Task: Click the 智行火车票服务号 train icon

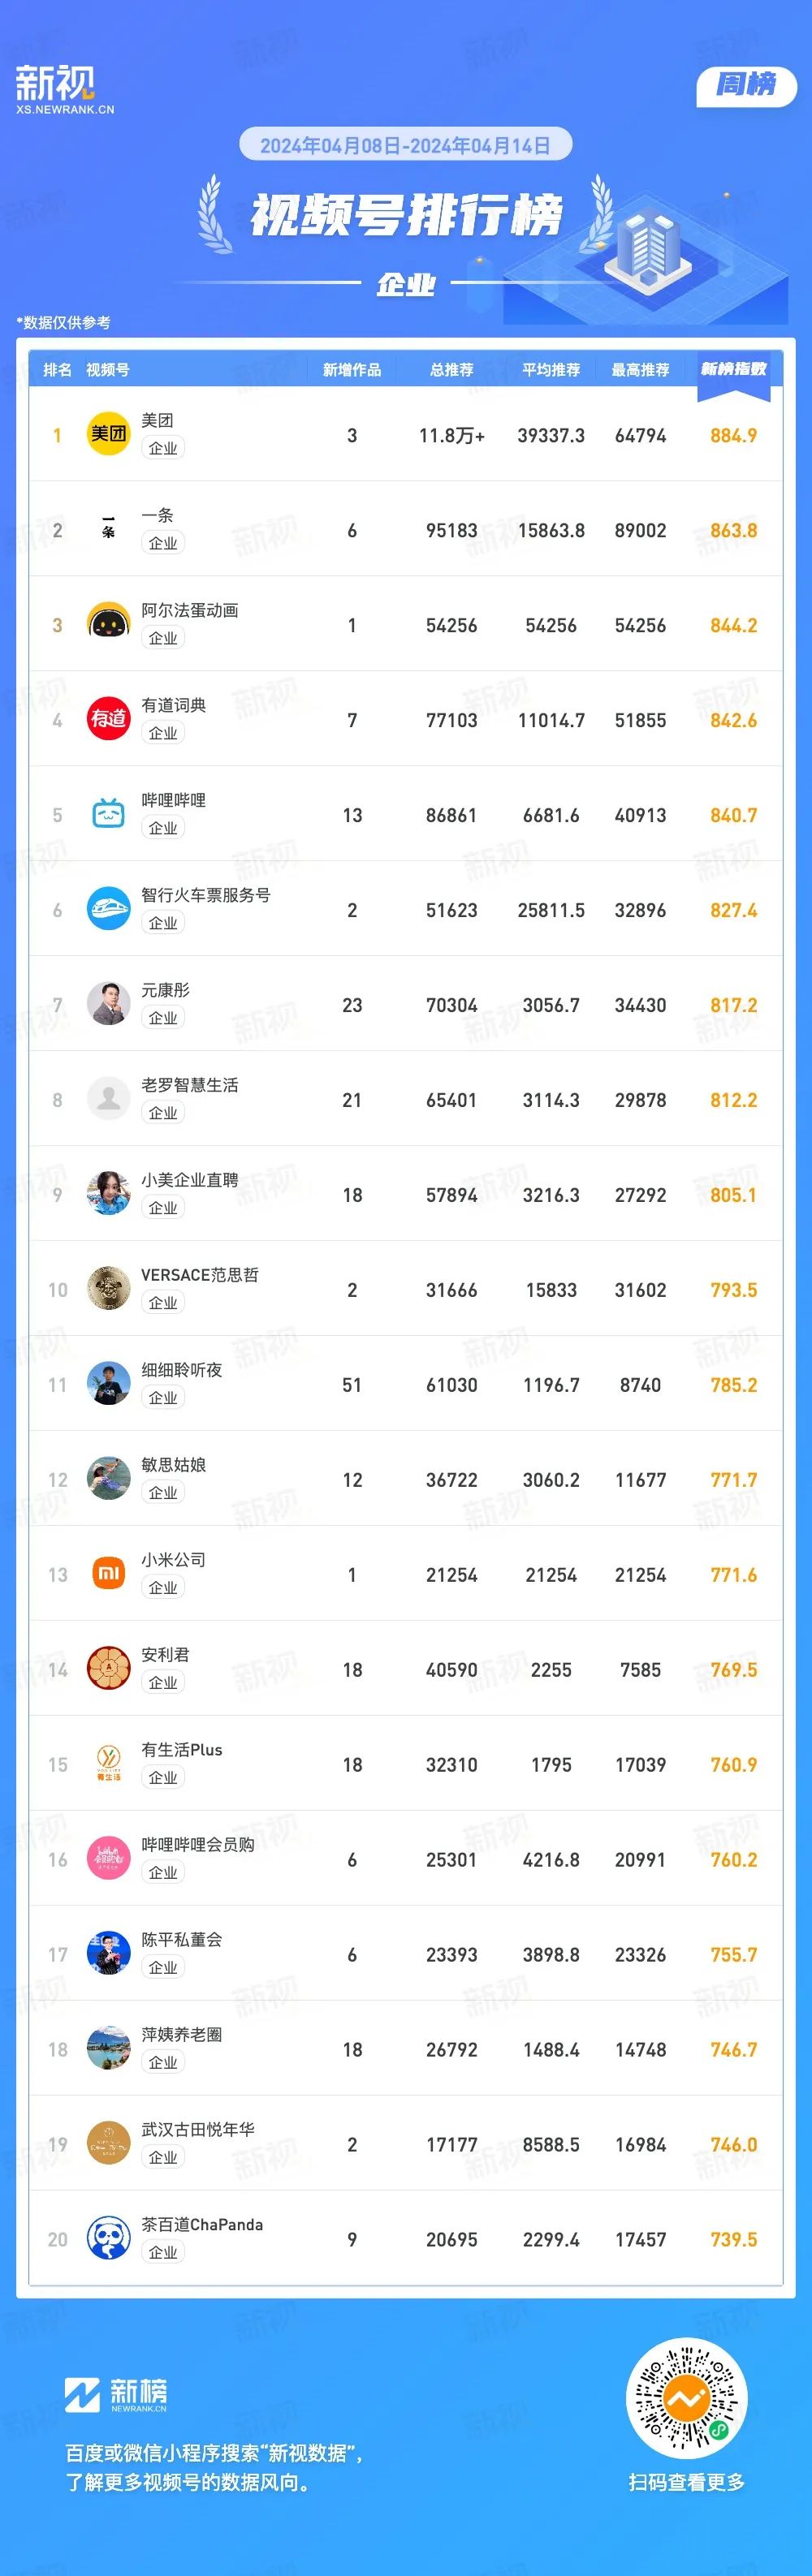Action: click(108, 909)
